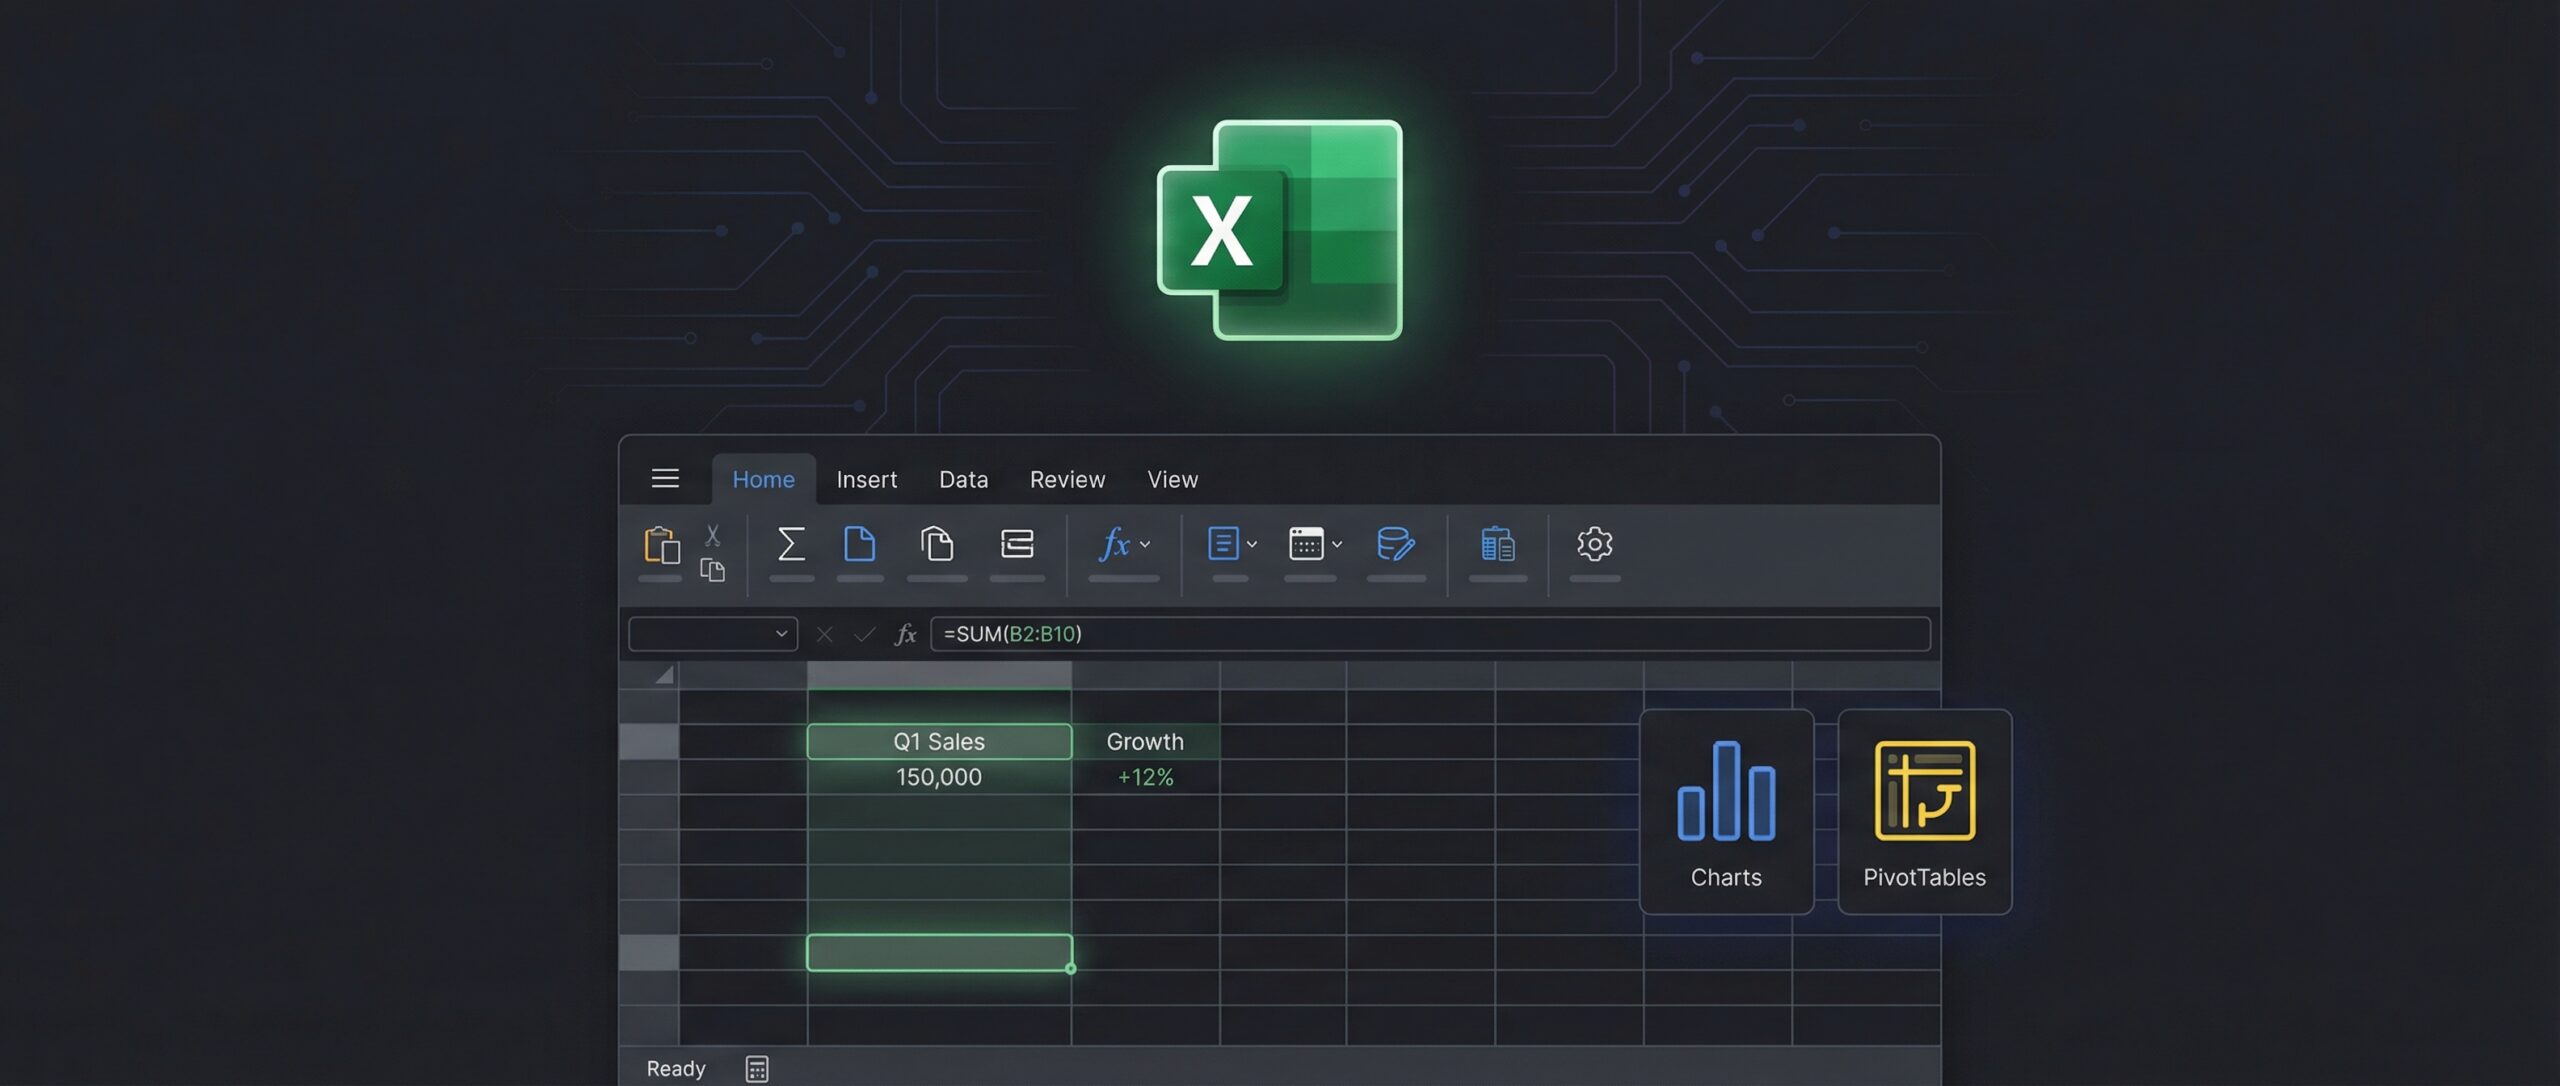Click the calculator icon in the status bar
2560x1086 pixels.
[x=757, y=1068]
